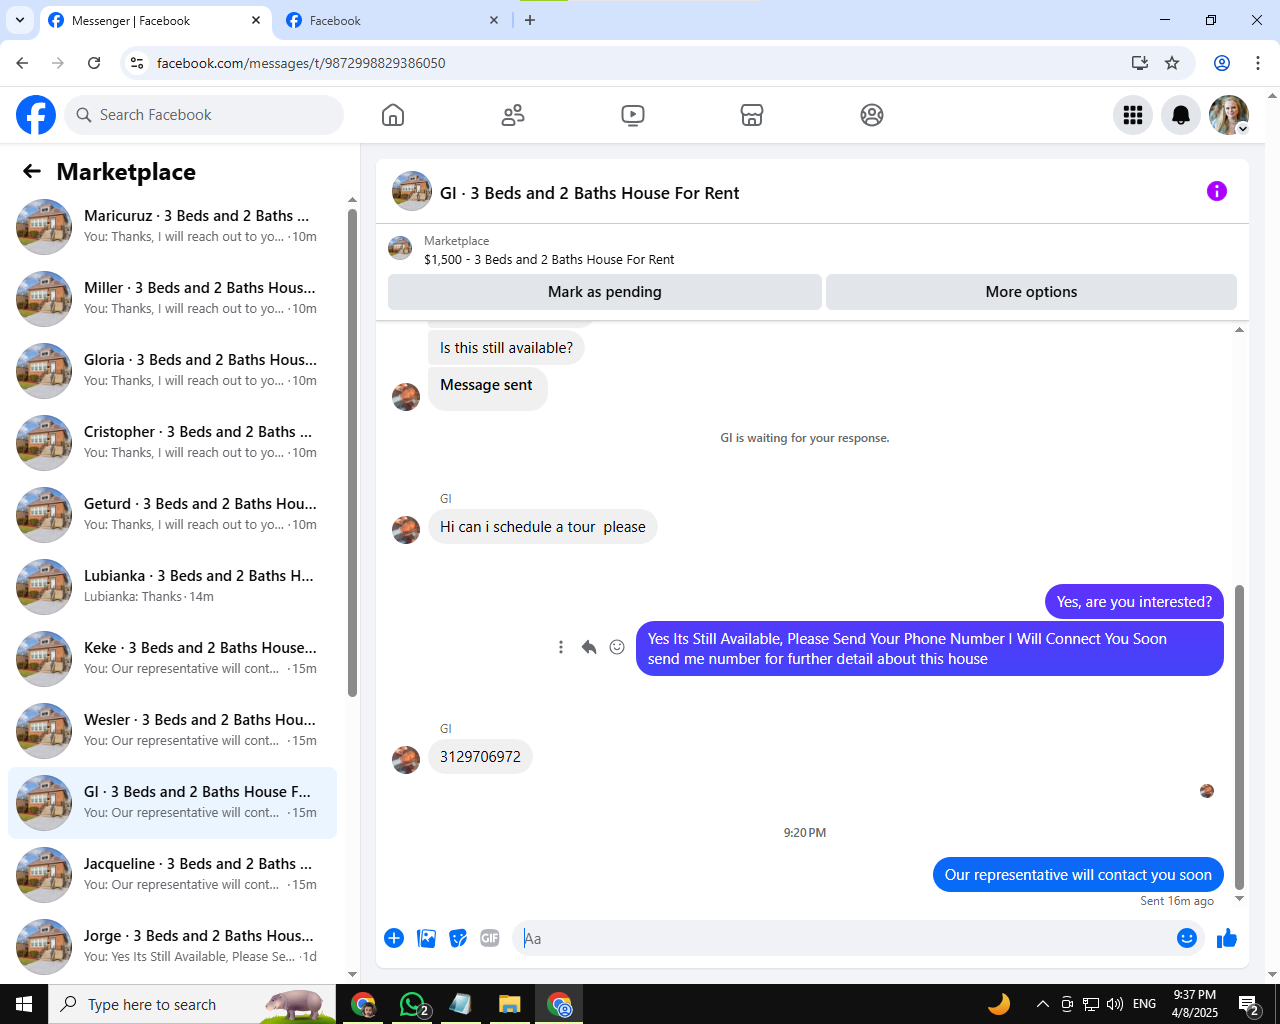Open the tab search dropdown arrow

[20, 20]
